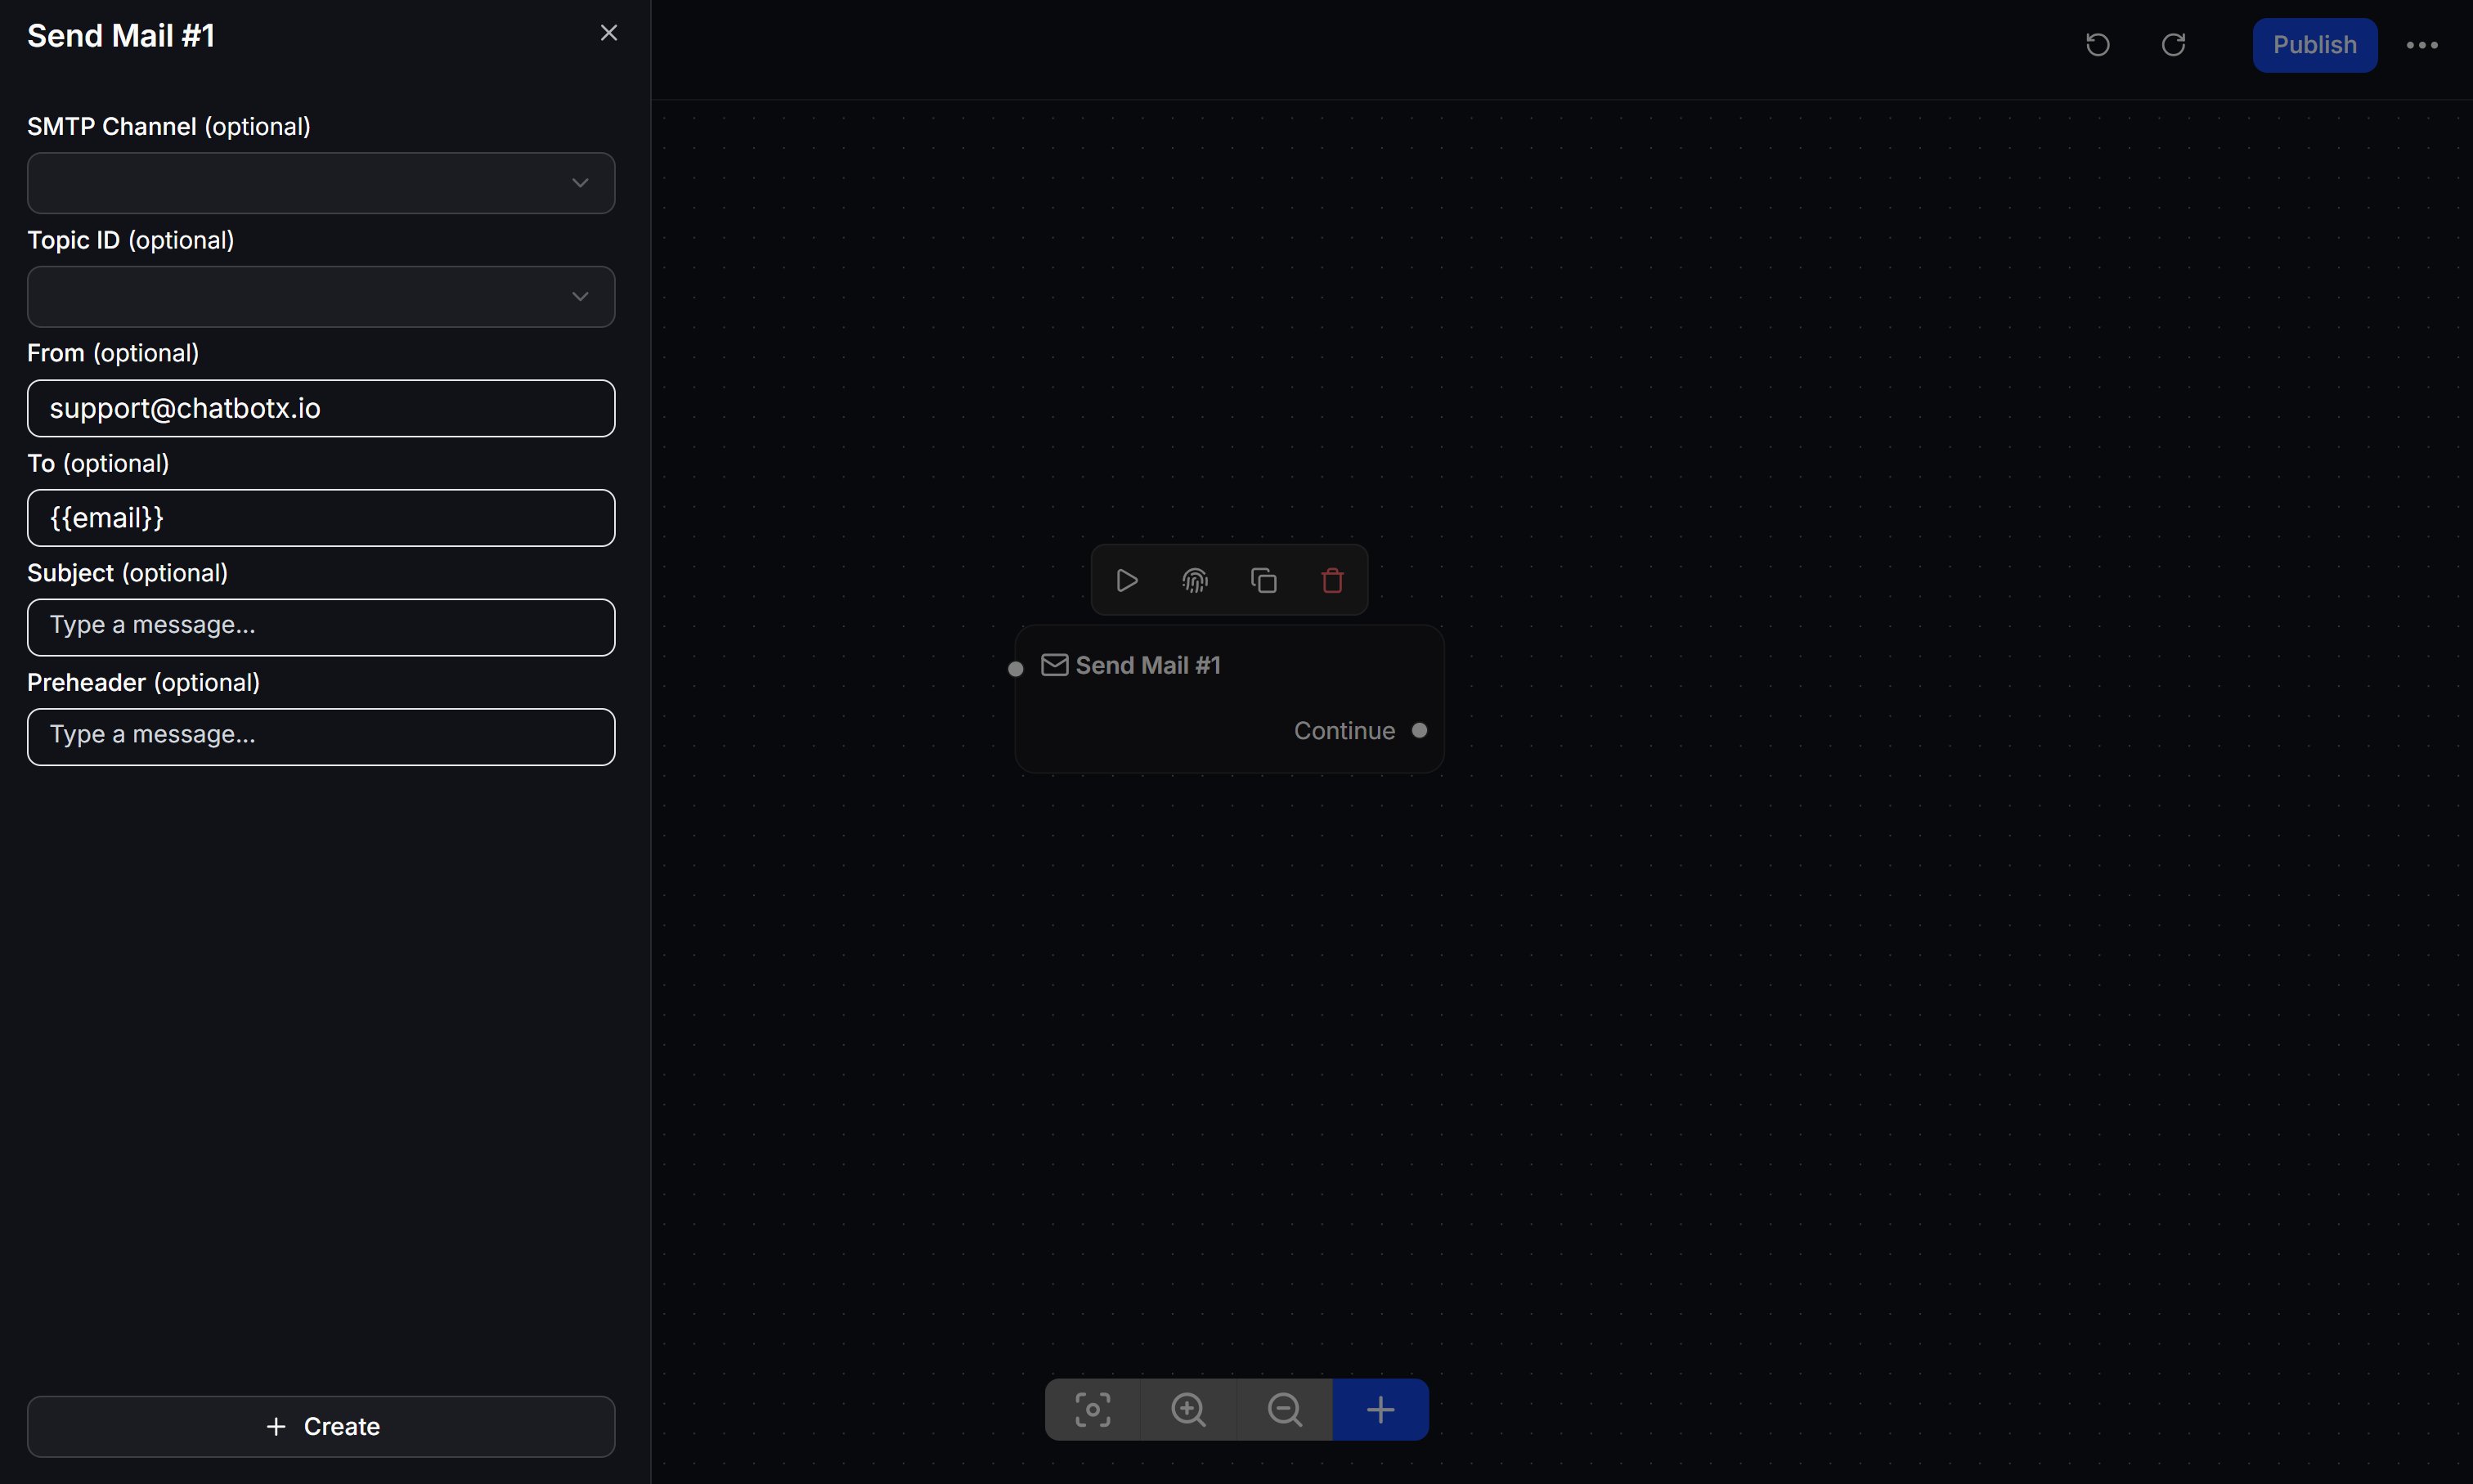Open the SMTP Channel dropdown

coord(321,183)
